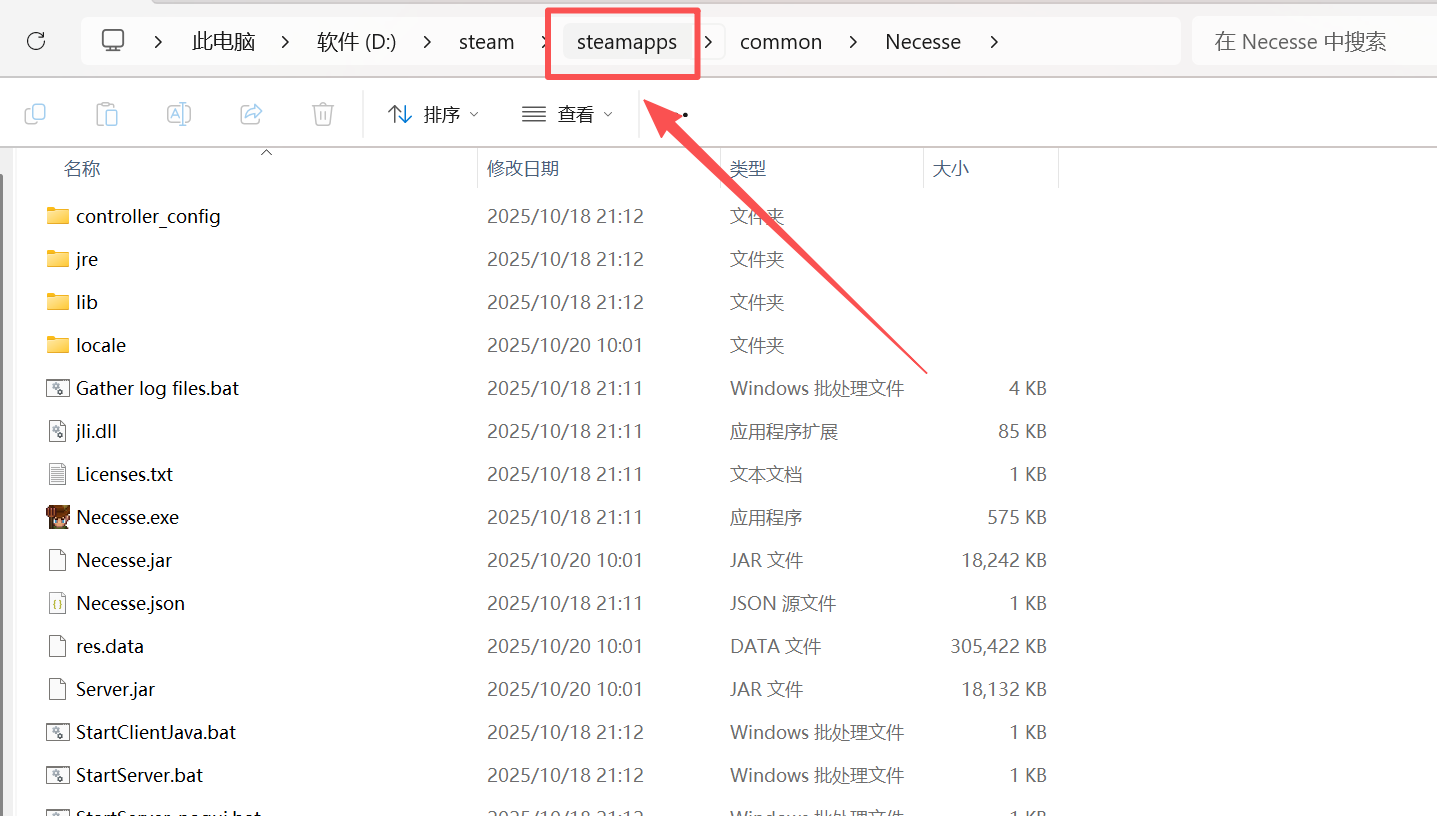This screenshot has width=1437, height=816.
Task: Expand the chevron after Necesse in the breadcrumb
Action: (x=993, y=42)
